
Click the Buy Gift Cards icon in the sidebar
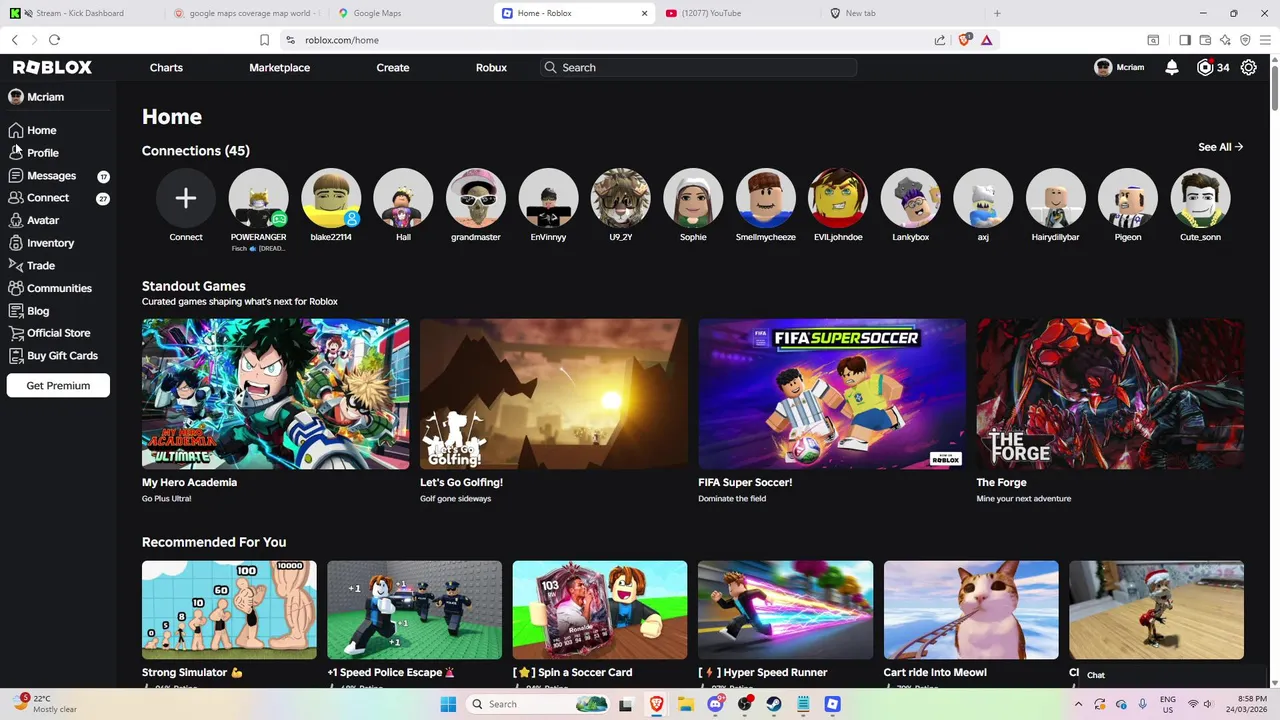click(x=16, y=356)
